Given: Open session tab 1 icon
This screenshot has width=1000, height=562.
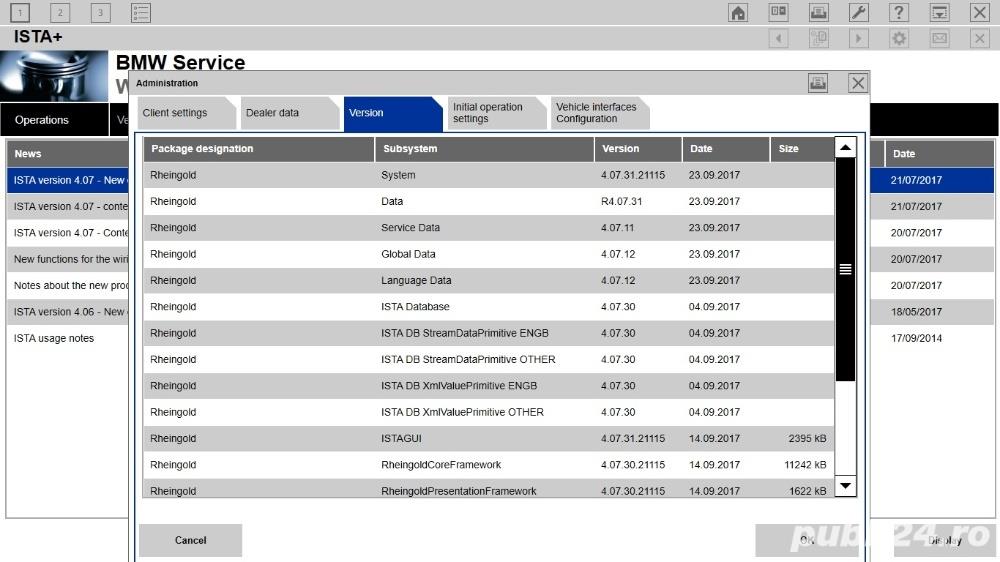Looking at the screenshot, I should (20, 12).
